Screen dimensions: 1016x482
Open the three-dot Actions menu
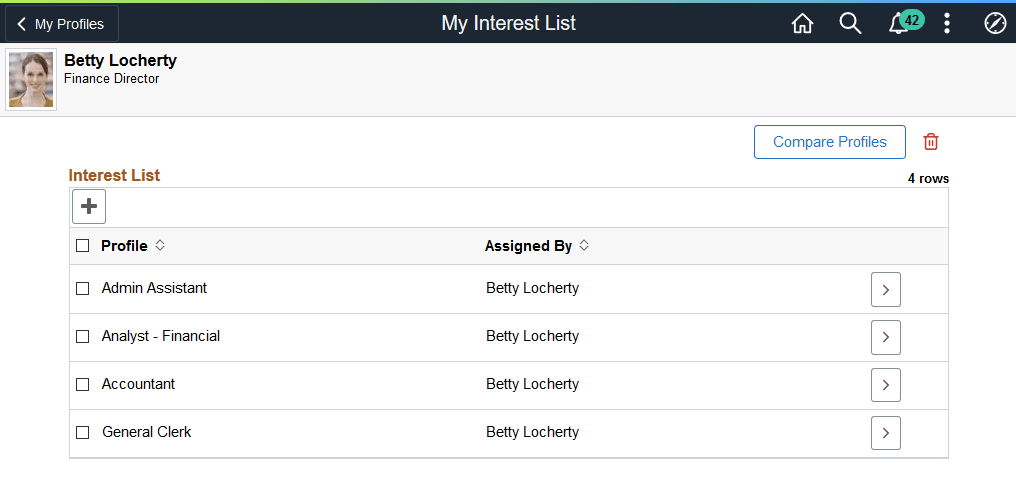pyautogui.click(x=947, y=24)
